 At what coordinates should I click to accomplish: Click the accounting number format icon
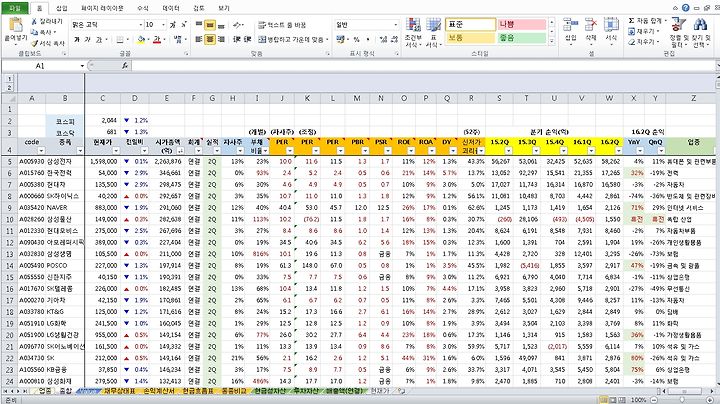340,40
